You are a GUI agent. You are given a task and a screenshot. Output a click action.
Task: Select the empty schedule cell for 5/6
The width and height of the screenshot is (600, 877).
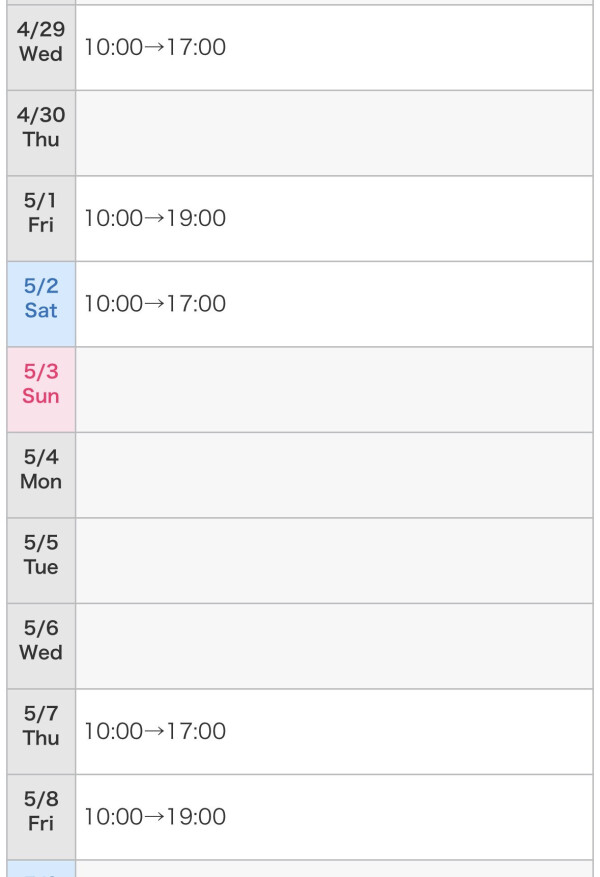point(334,646)
